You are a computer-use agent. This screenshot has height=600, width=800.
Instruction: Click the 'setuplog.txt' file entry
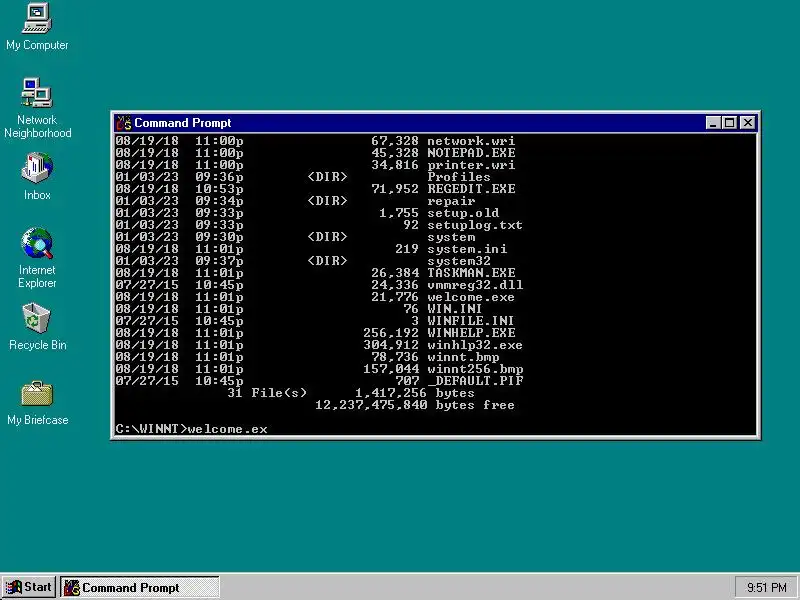474,225
